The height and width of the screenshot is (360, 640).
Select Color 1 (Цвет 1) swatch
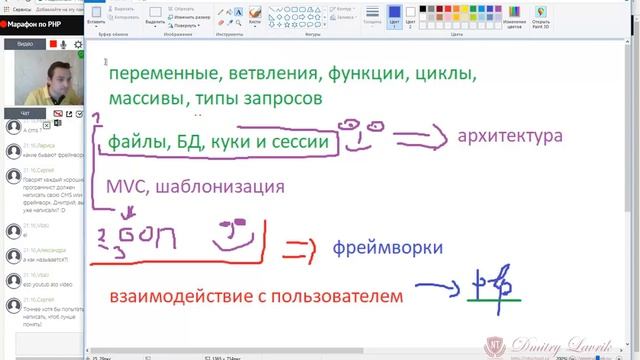(394, 17)
